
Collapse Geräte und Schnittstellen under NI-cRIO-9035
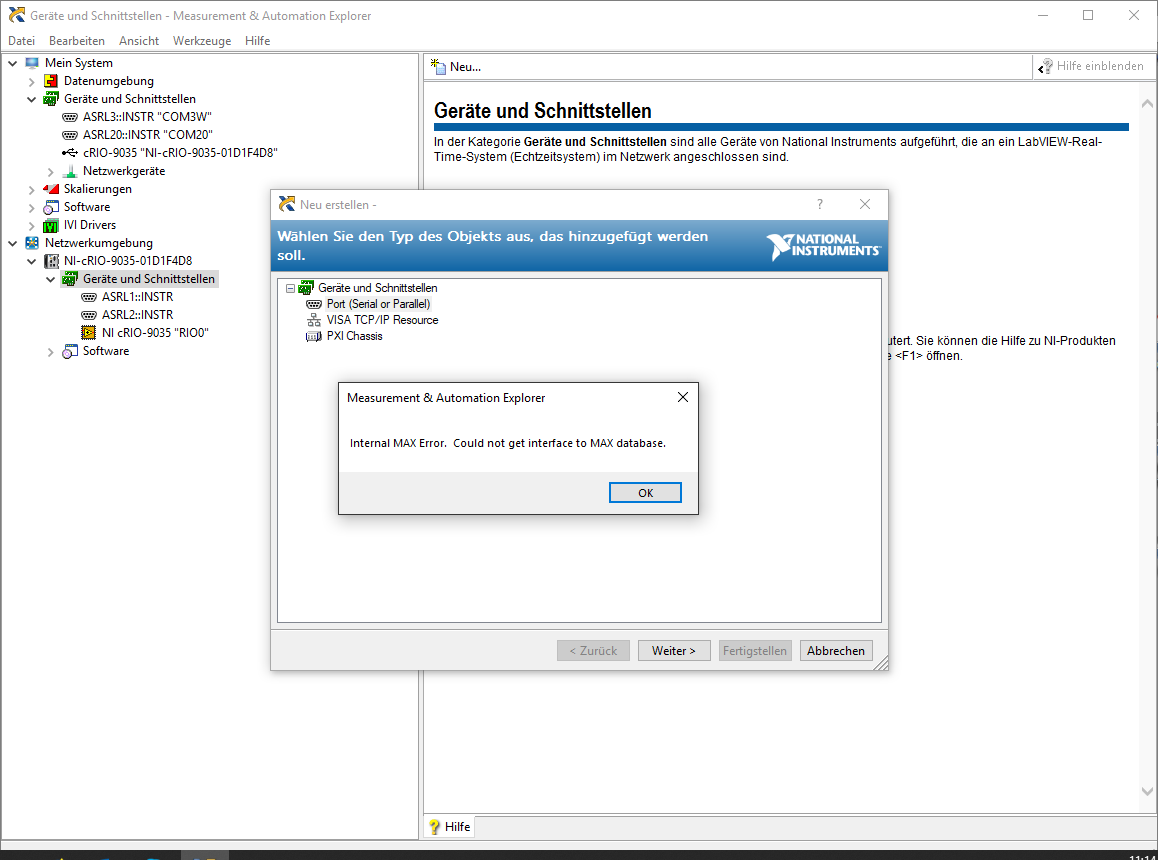[x=51, y=279]
